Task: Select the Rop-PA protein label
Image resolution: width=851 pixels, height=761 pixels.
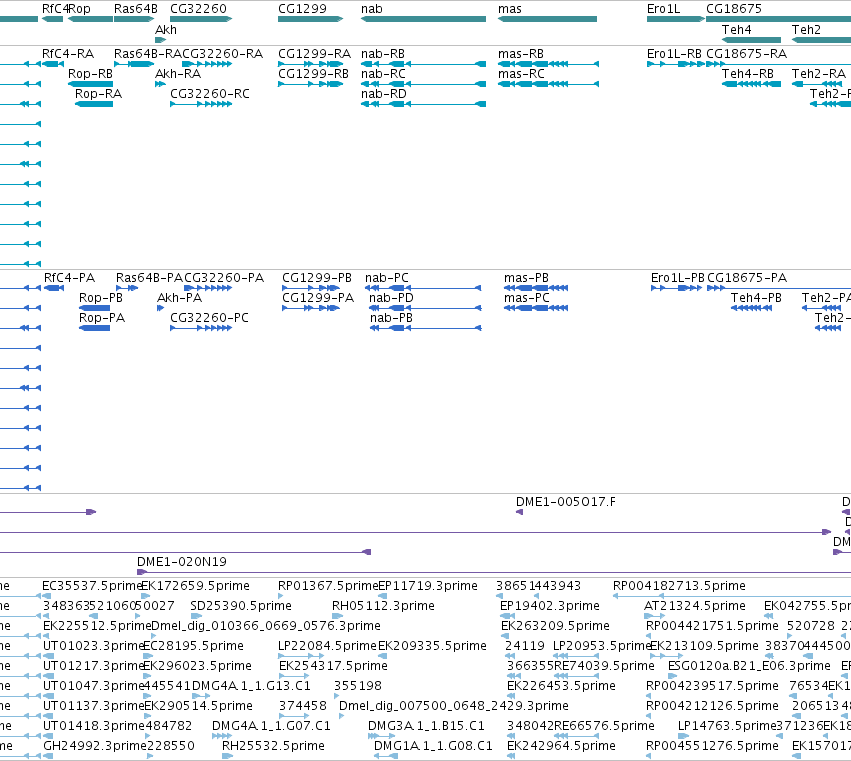Action: [102, 318]
